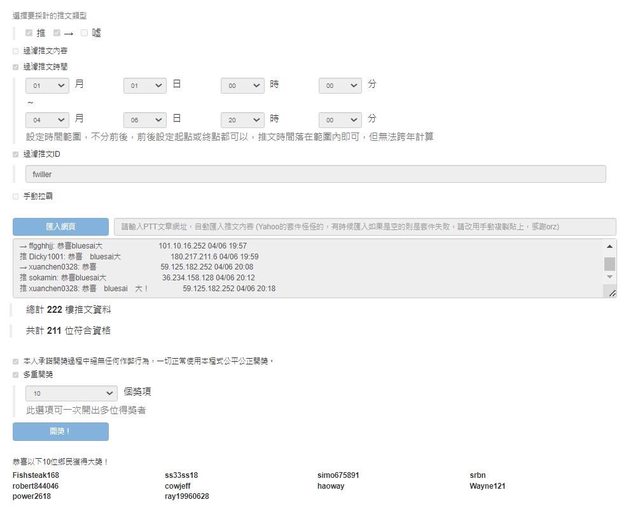Open the prize count dropdown showing 10
Viewport: 640px width, 511px height.
tap(75, 394)
